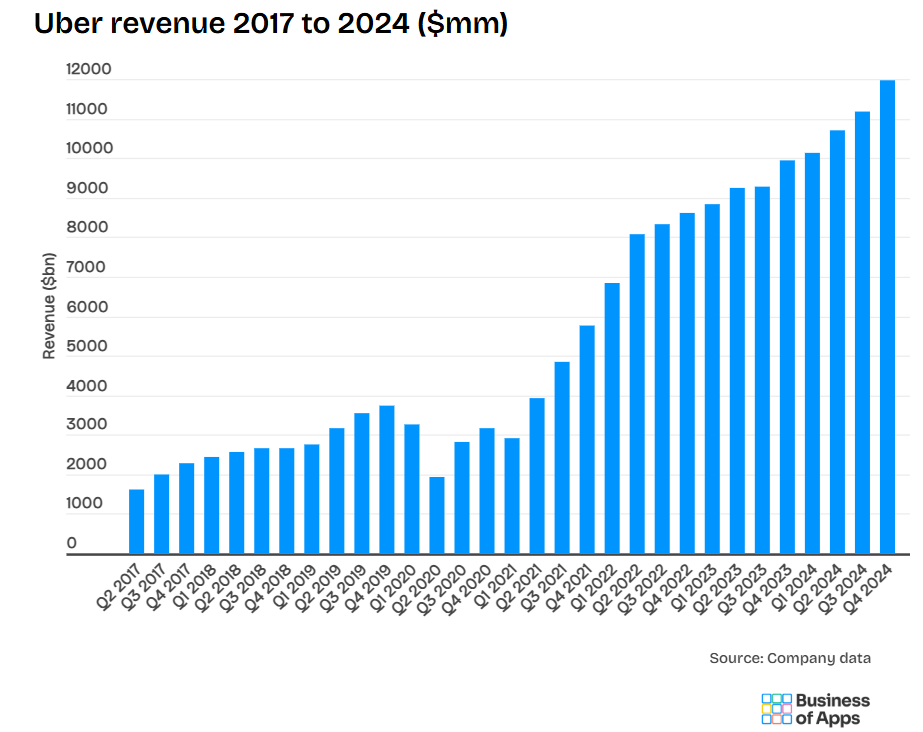Choose the Q3 2020 bar in the chart
The height and width of the screenshot is (732, 923).
coord(462,498)
